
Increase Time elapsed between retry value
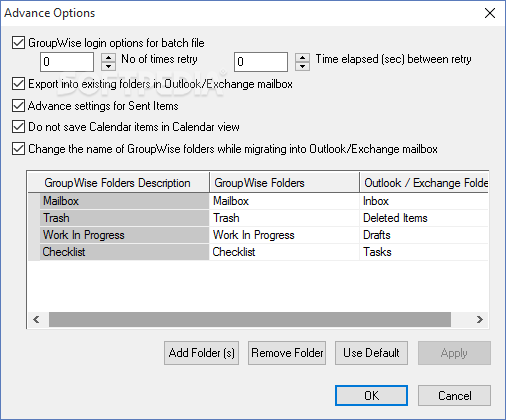click(302, 57)
